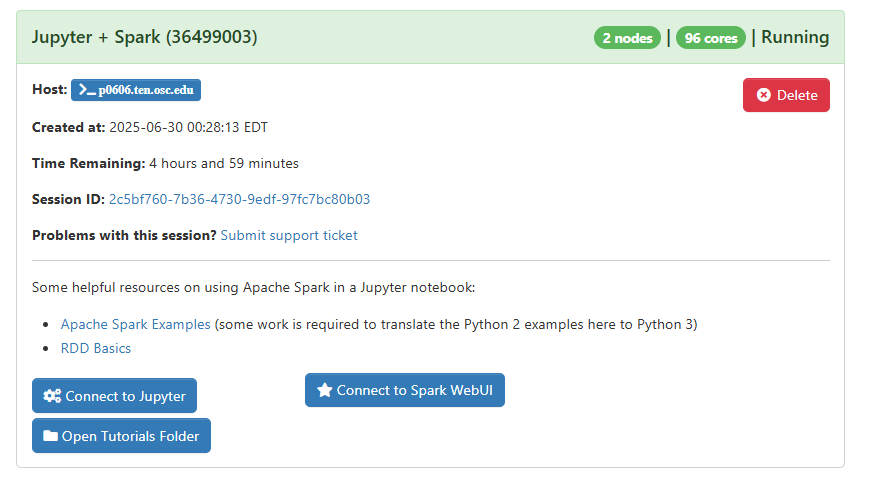Click the terminal prompt icon on host badge

click(x=87, y=90)
